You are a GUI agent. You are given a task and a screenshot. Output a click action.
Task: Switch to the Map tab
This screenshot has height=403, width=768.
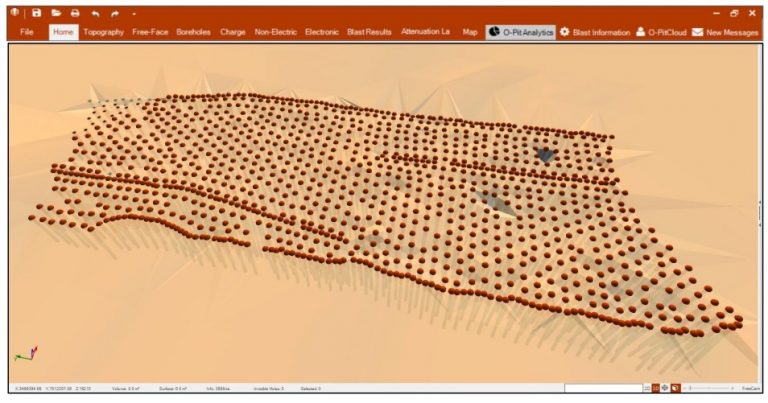pos(470,32)
